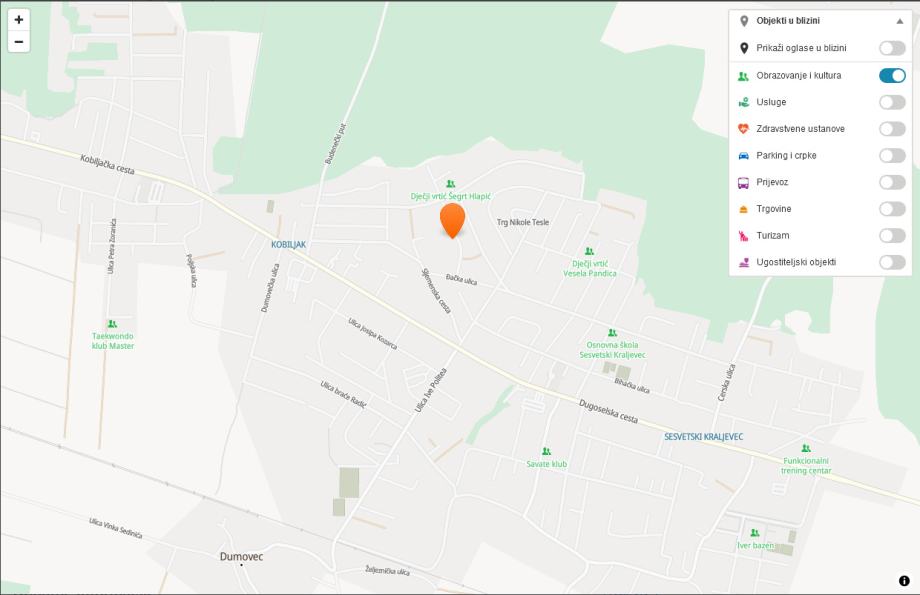Screen dimensions: 920x595
Task: Zoom in the map with plus button
Action: [x=19, y=19]
